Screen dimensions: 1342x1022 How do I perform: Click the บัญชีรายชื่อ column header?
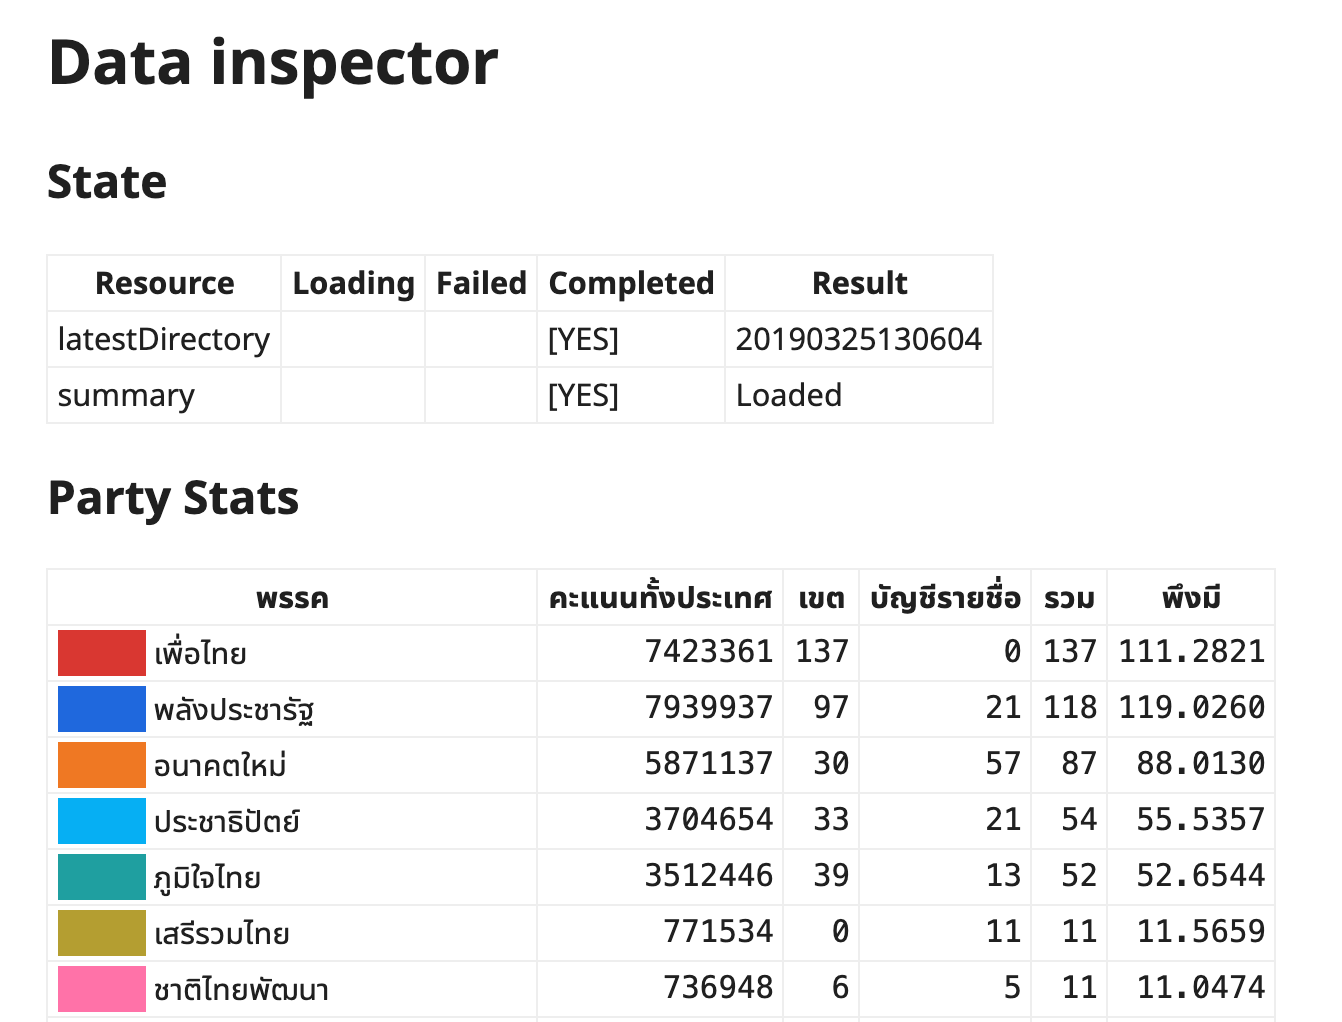[x=945, y=598]
